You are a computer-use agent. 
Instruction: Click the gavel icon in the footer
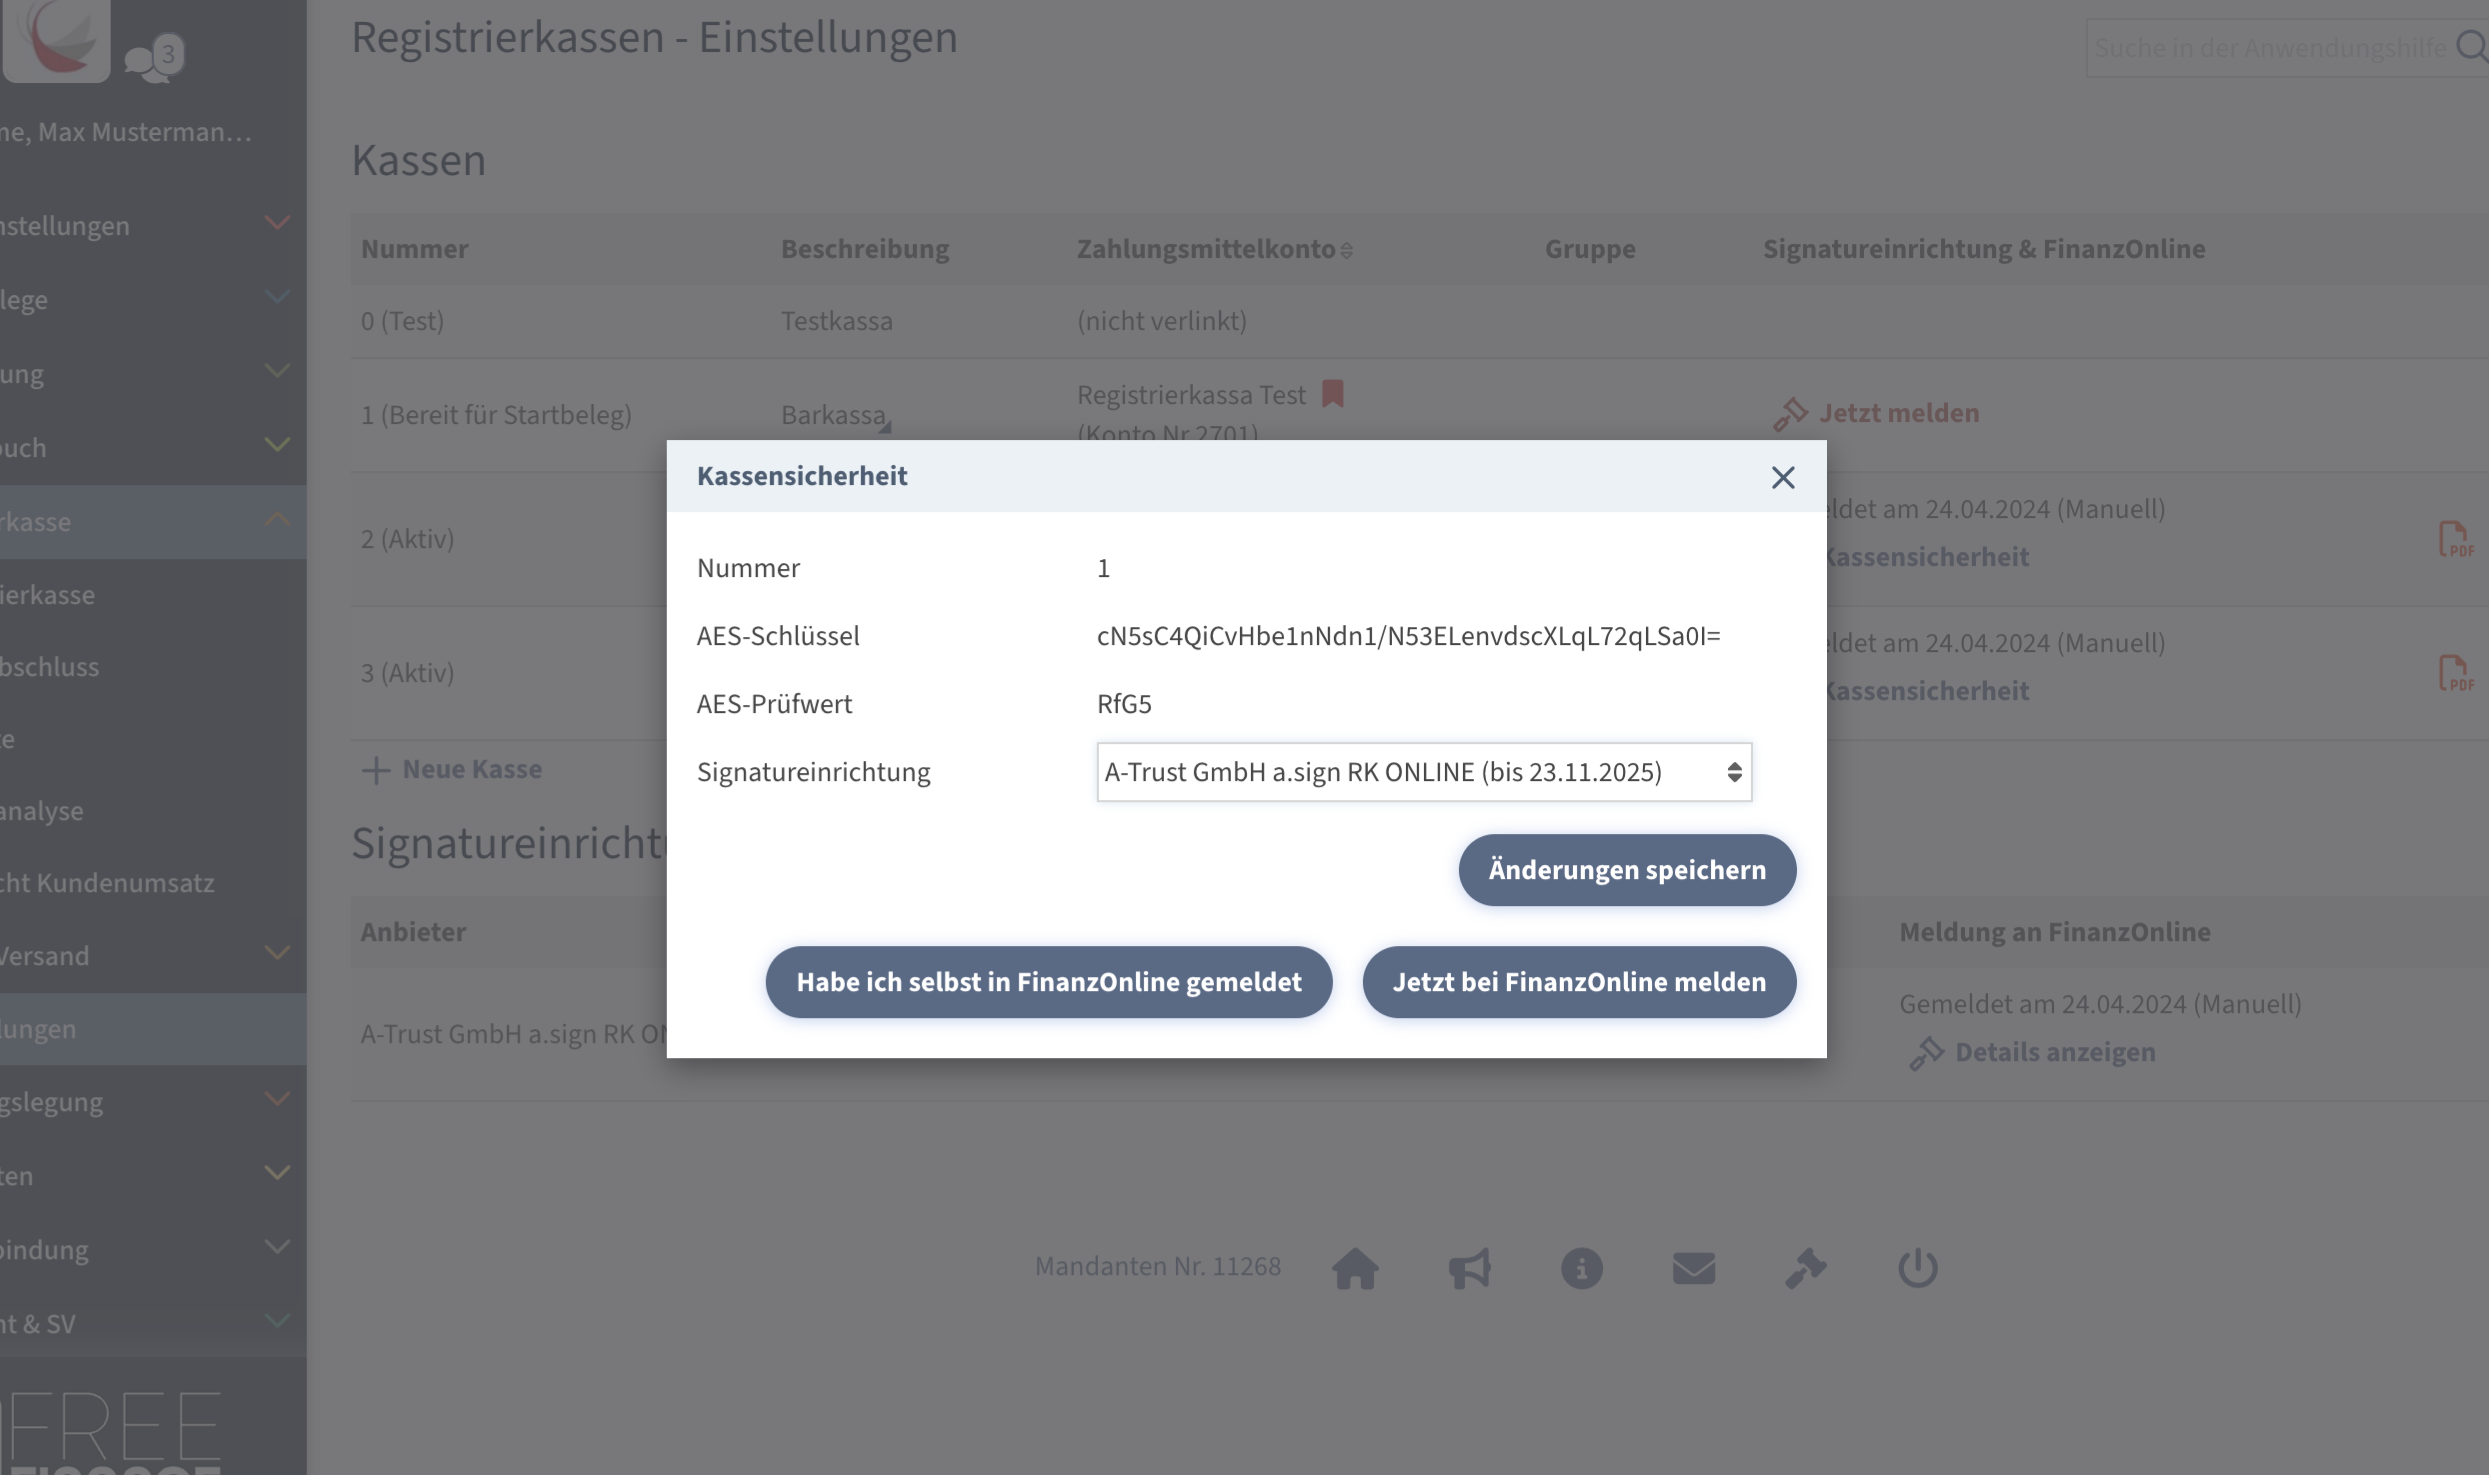1806,1268
